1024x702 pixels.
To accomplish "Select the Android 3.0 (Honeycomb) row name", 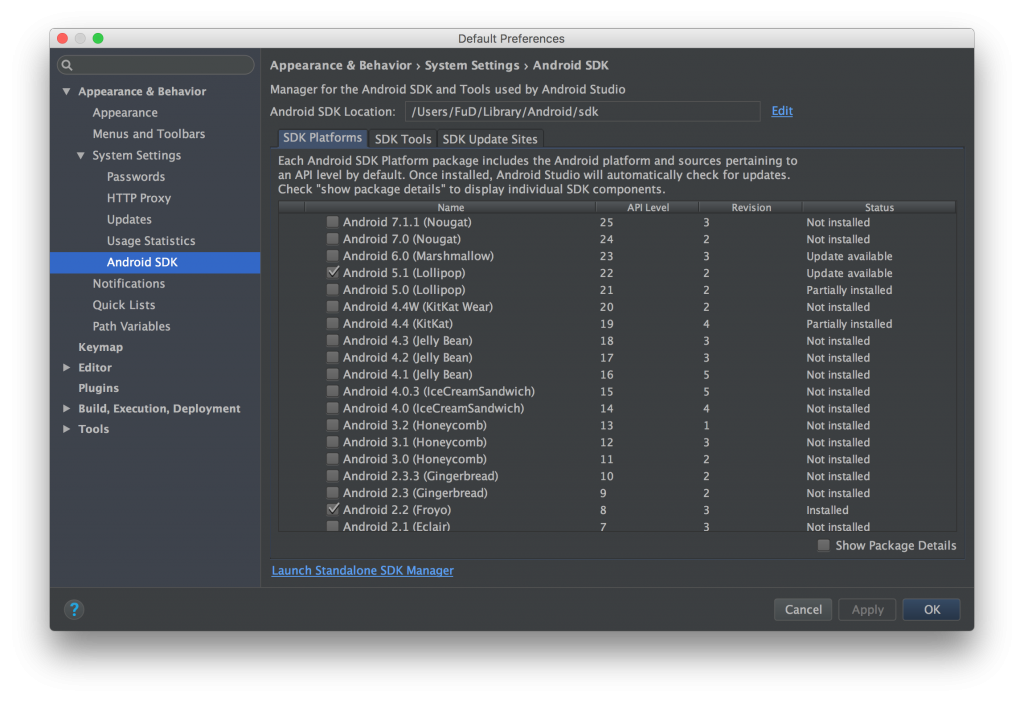I will [415, 459].
